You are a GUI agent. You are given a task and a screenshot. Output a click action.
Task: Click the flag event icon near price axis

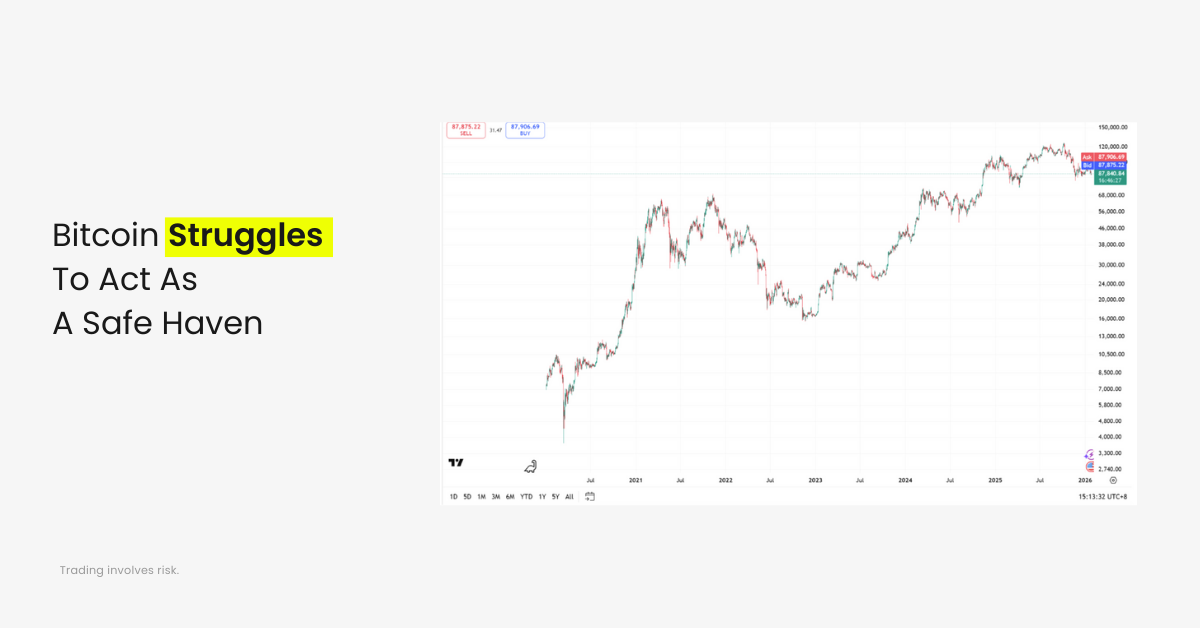pos(1089,466)
